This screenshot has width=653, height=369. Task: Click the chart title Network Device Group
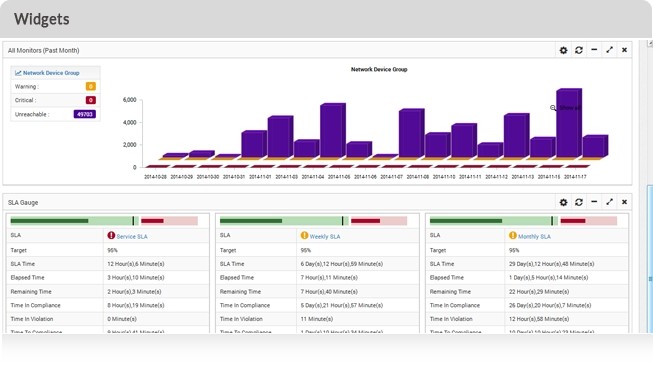[x=379, y=70]
